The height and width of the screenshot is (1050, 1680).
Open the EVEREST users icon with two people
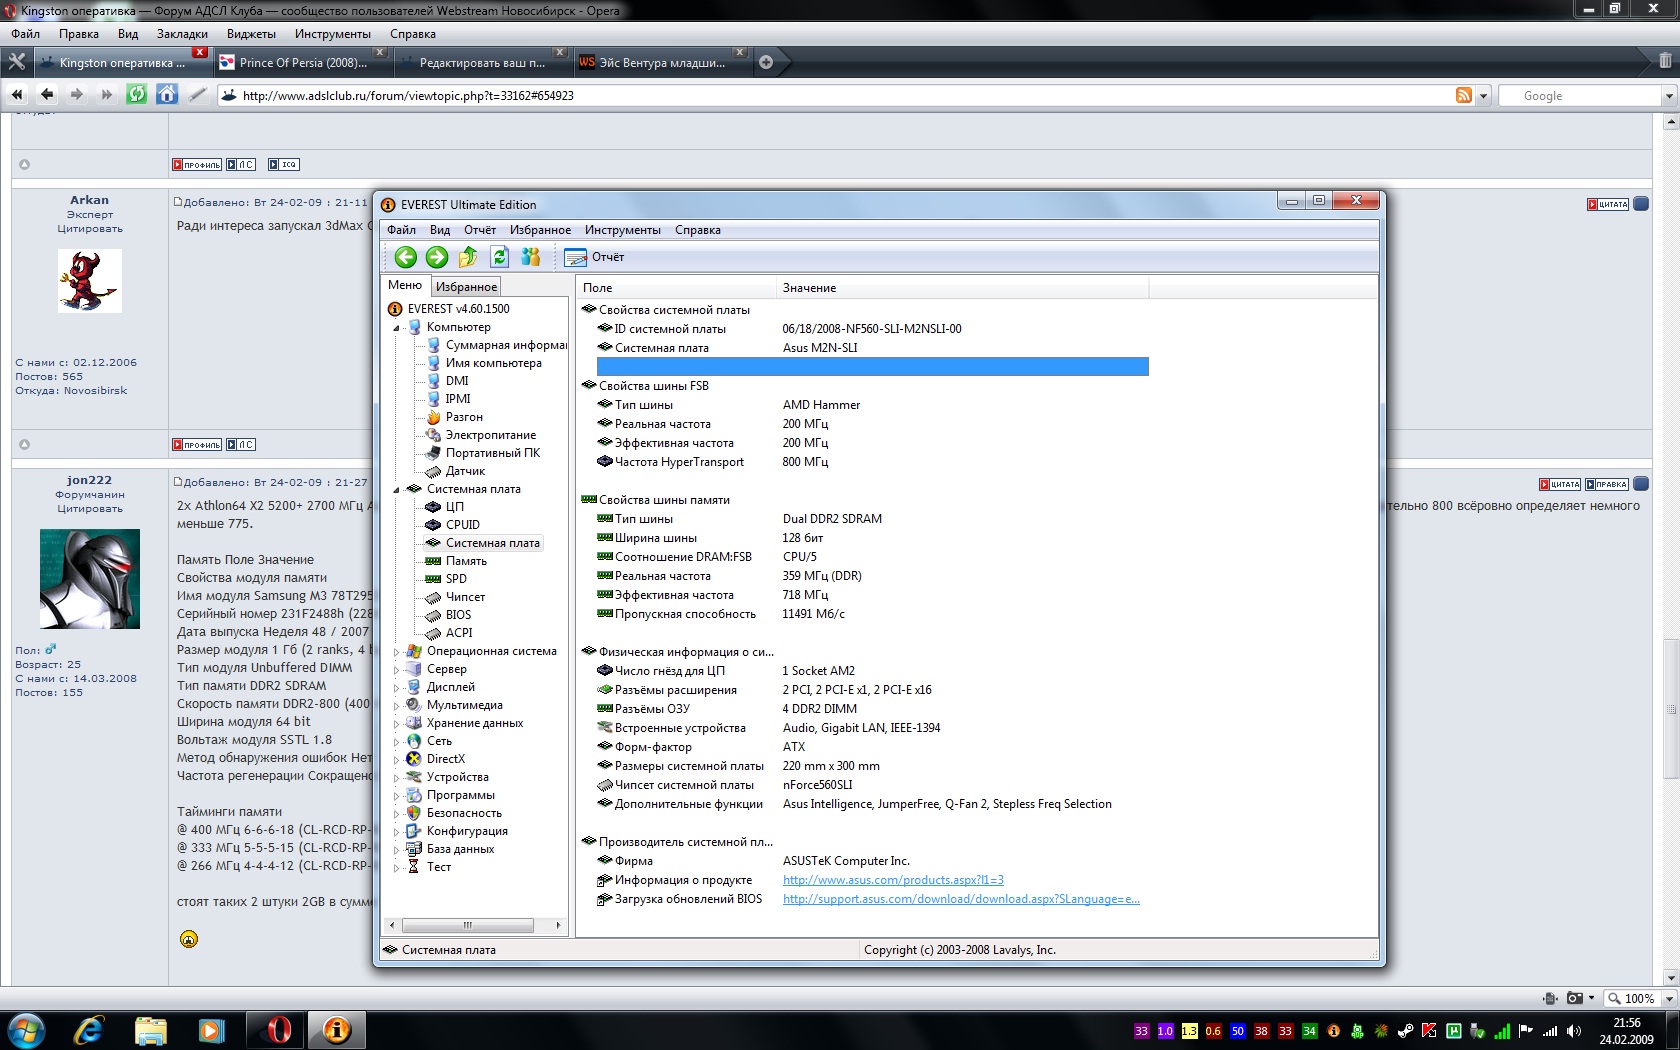[x=531, y=257]
